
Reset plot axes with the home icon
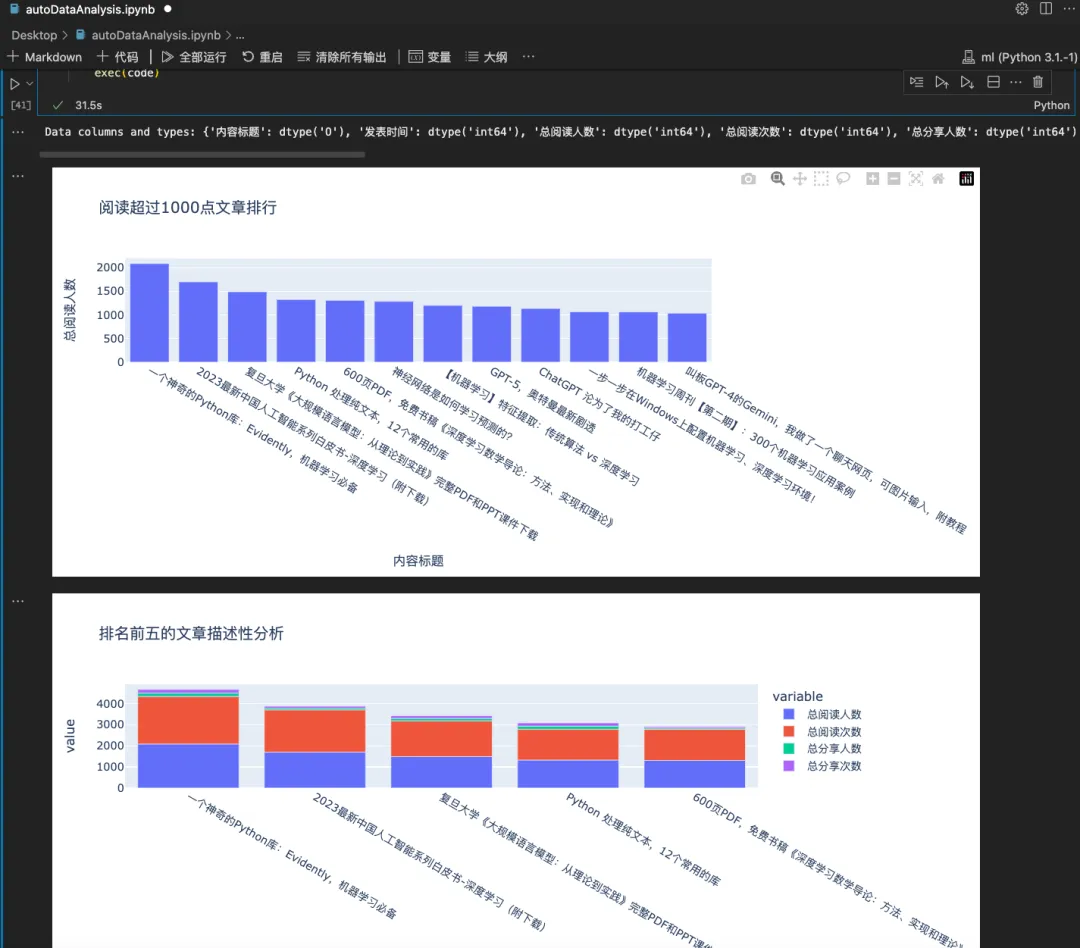click(937, 179)
